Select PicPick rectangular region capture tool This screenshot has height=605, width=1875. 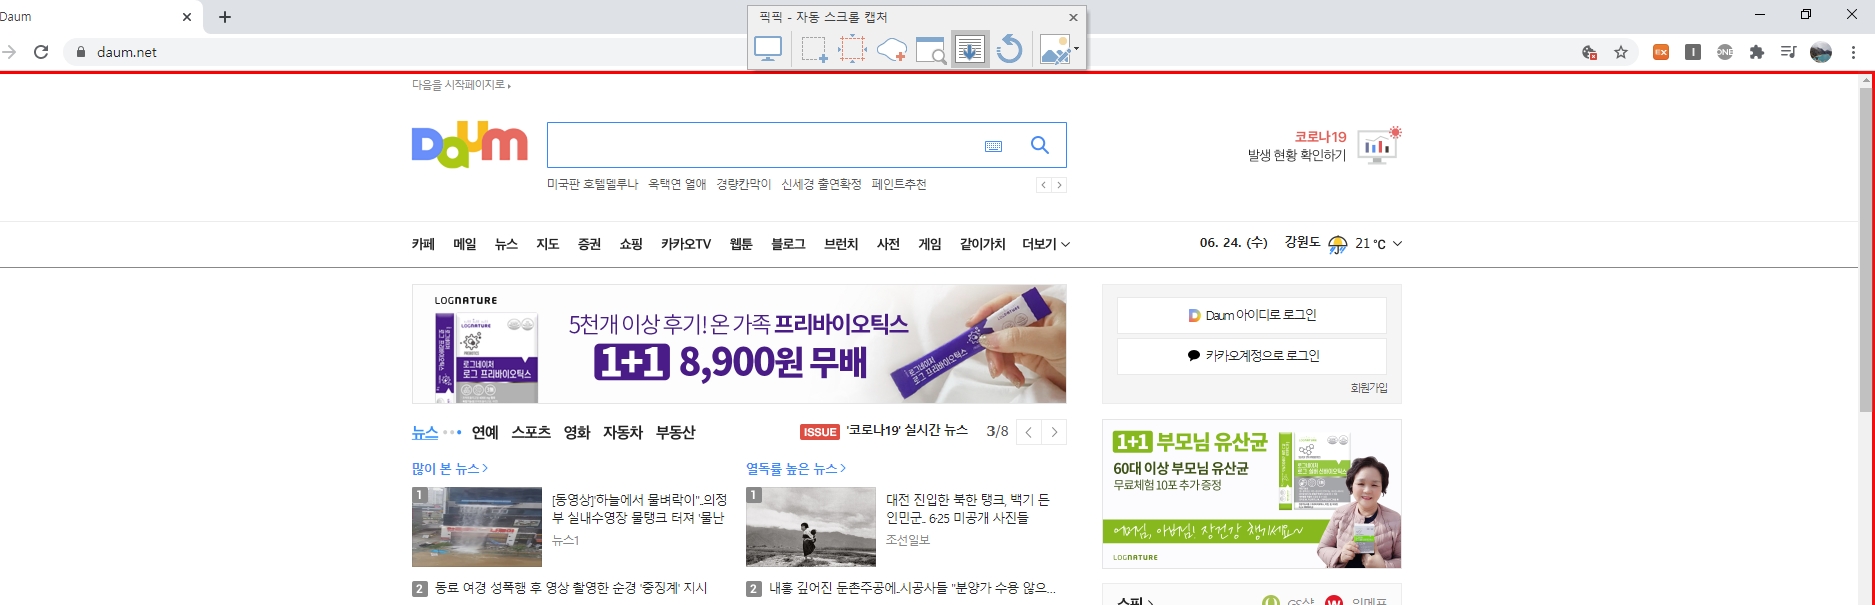(x=814, y=49)
